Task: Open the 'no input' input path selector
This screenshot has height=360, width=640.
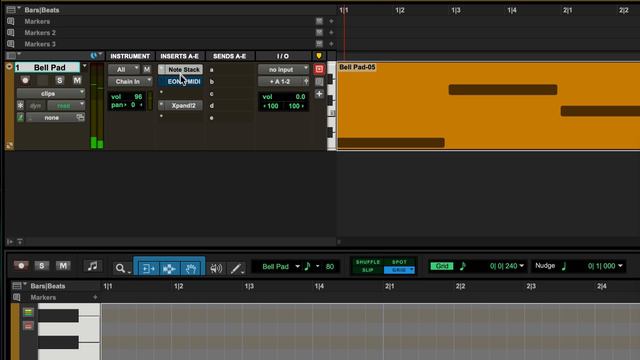Action: (283, 69)
